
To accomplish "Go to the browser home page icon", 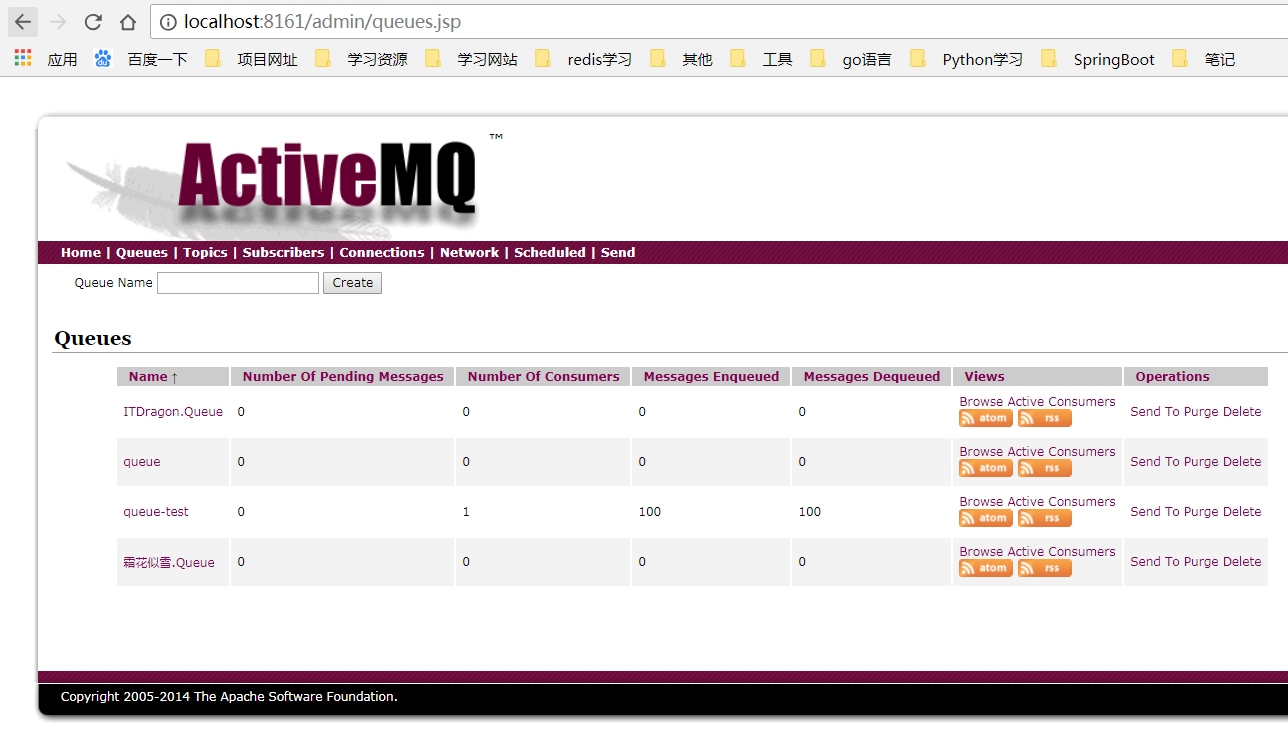I will coord(127,22).
